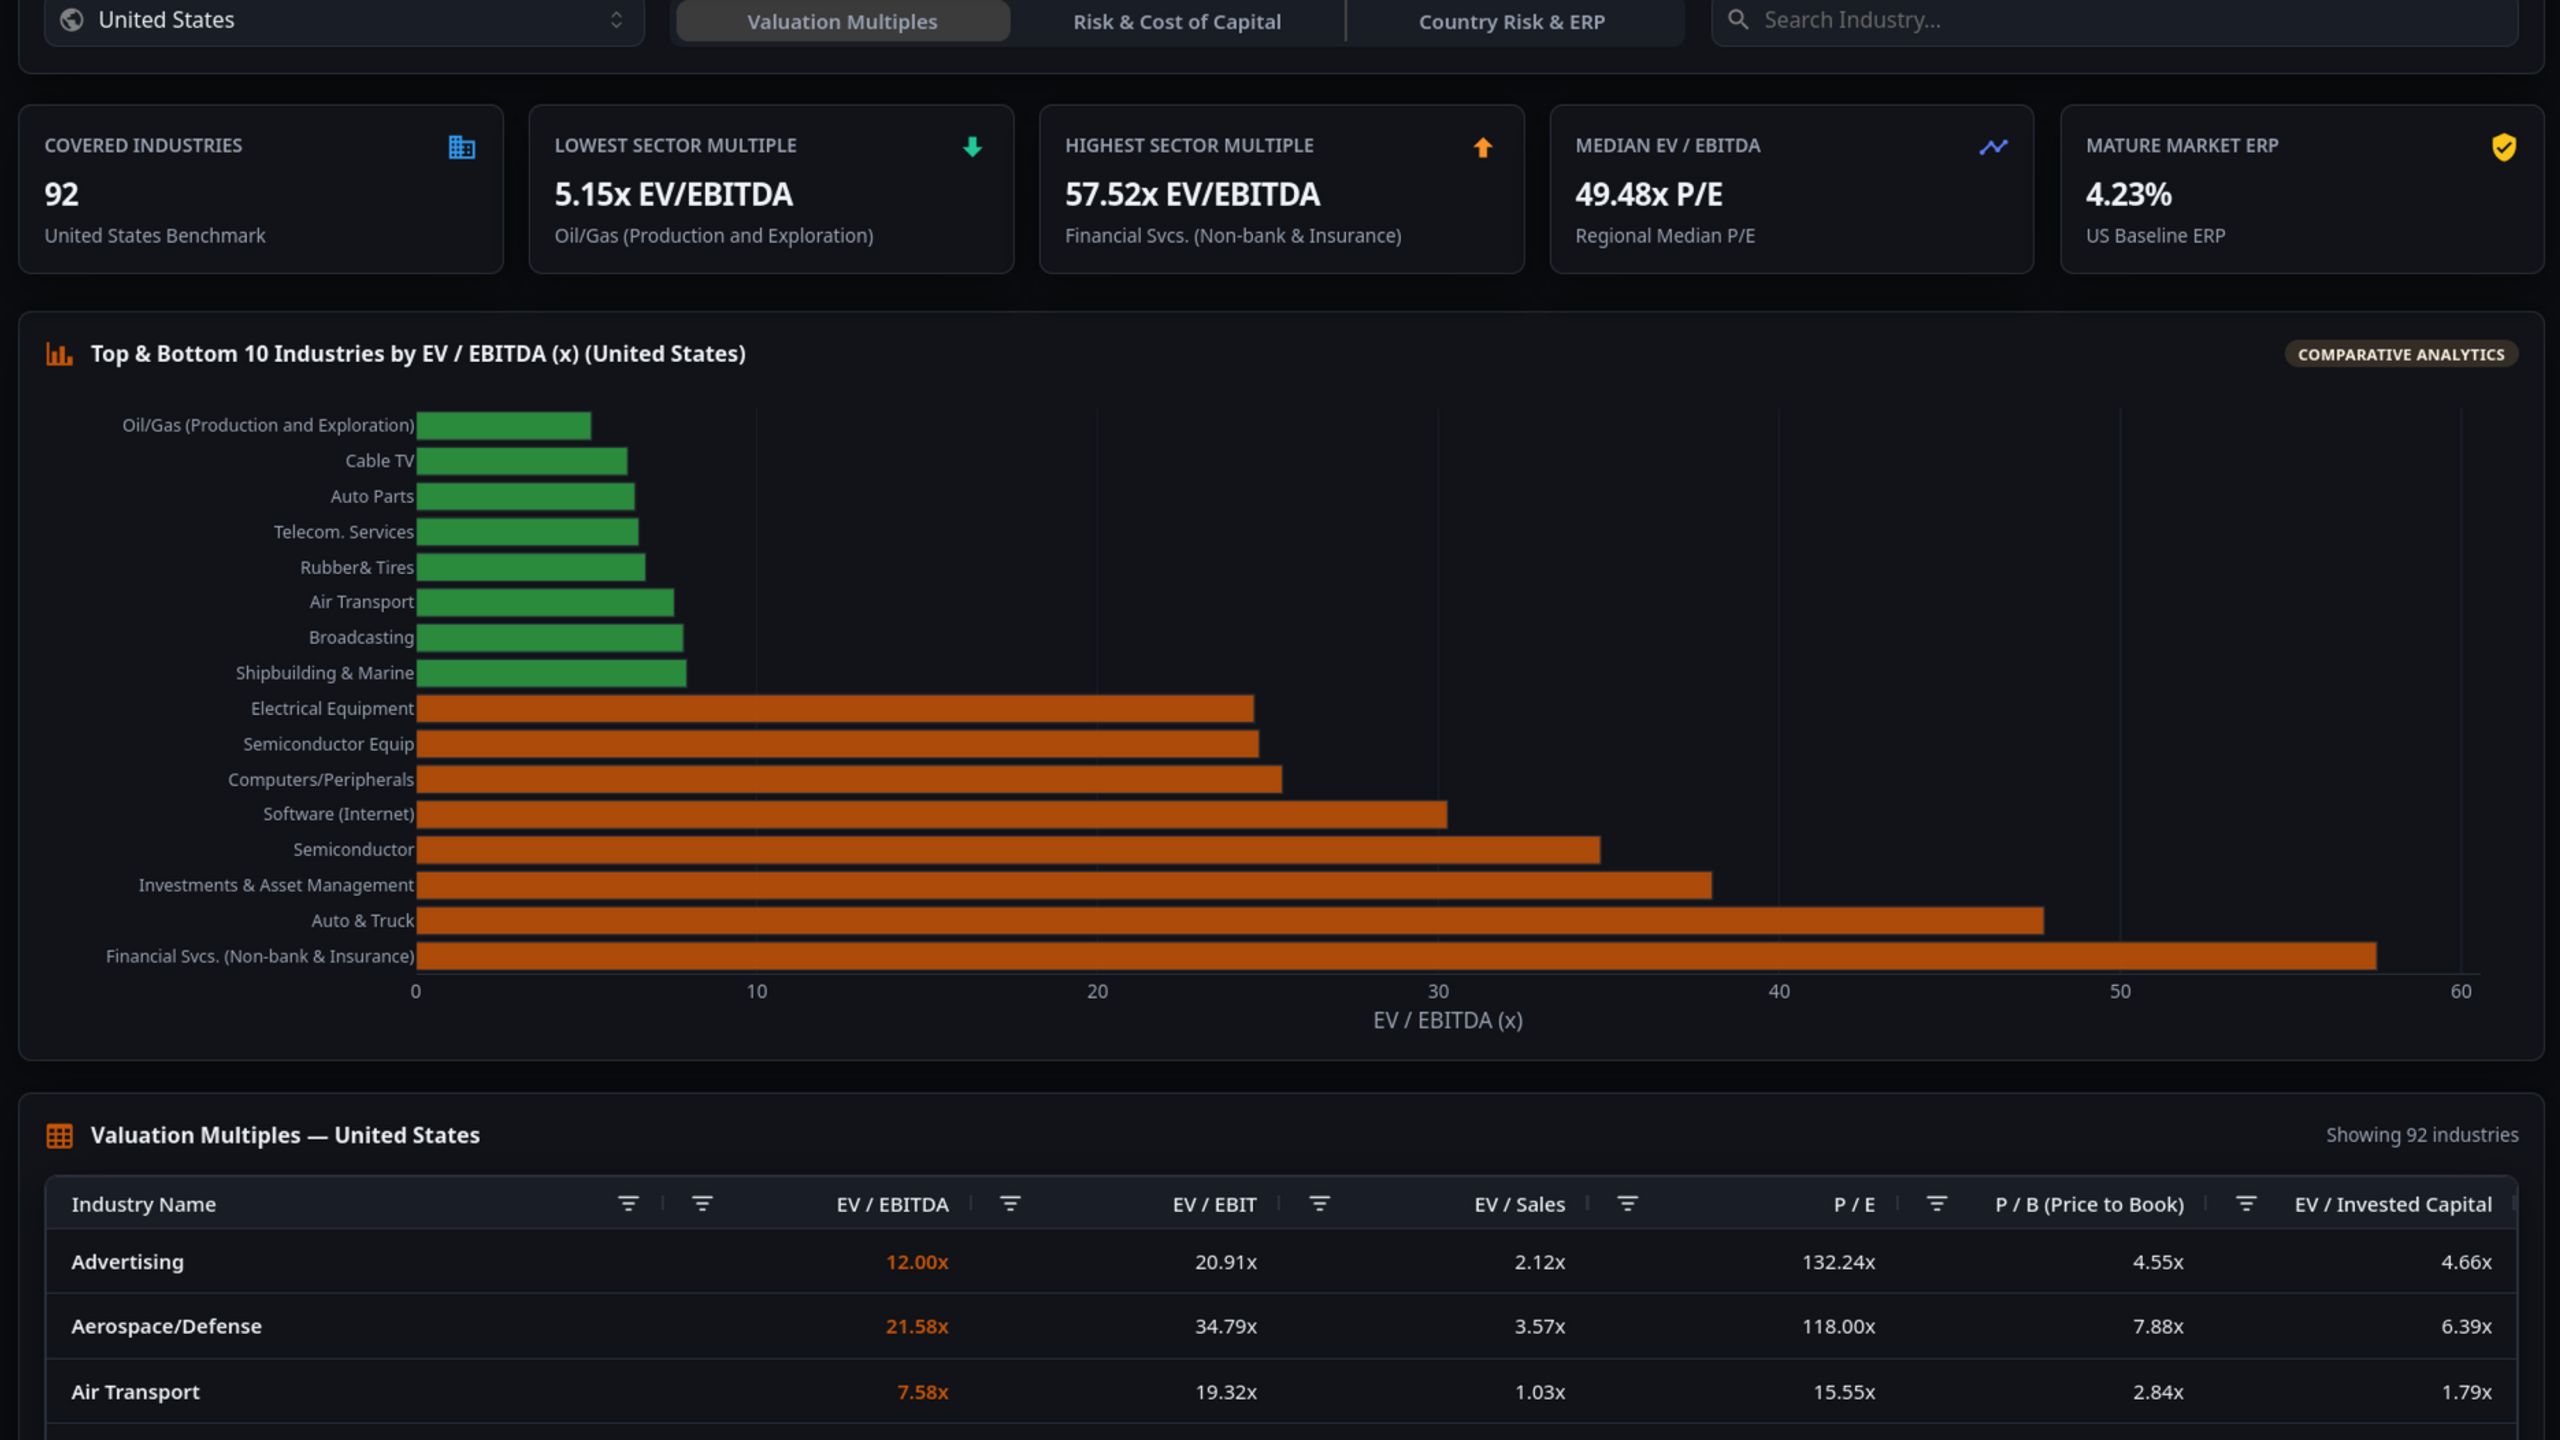Click the 12.00x EV / EBITDA value
The image size is (2560, 1440).
(917, 1262)
